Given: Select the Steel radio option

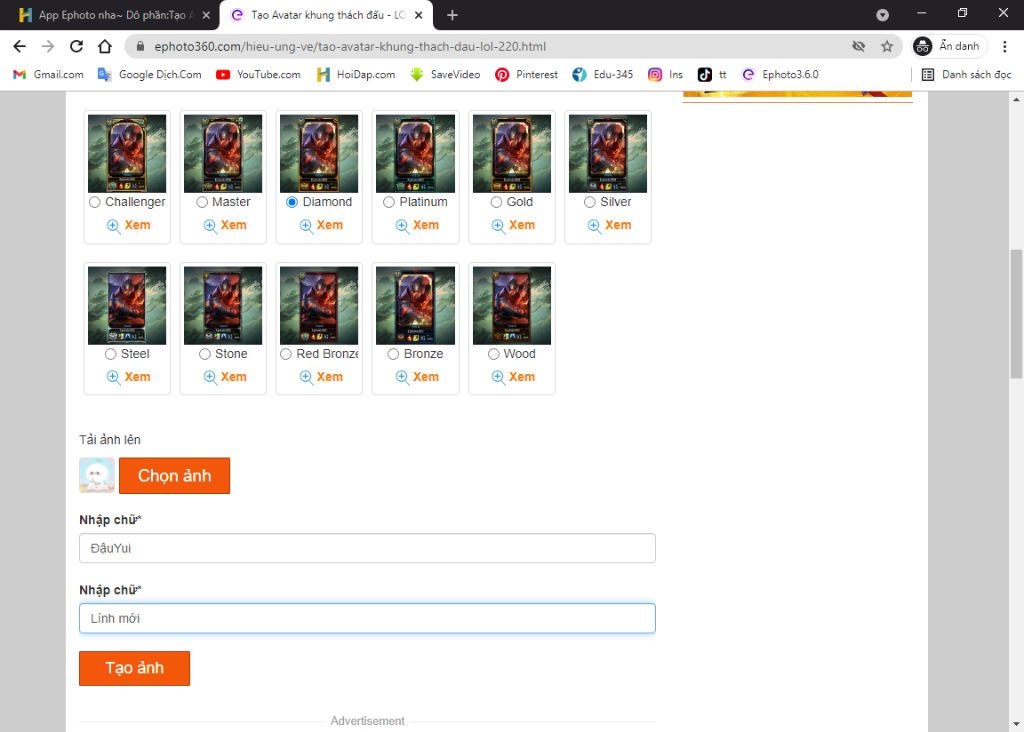Looking at the screenshot, I should (110, 354).
